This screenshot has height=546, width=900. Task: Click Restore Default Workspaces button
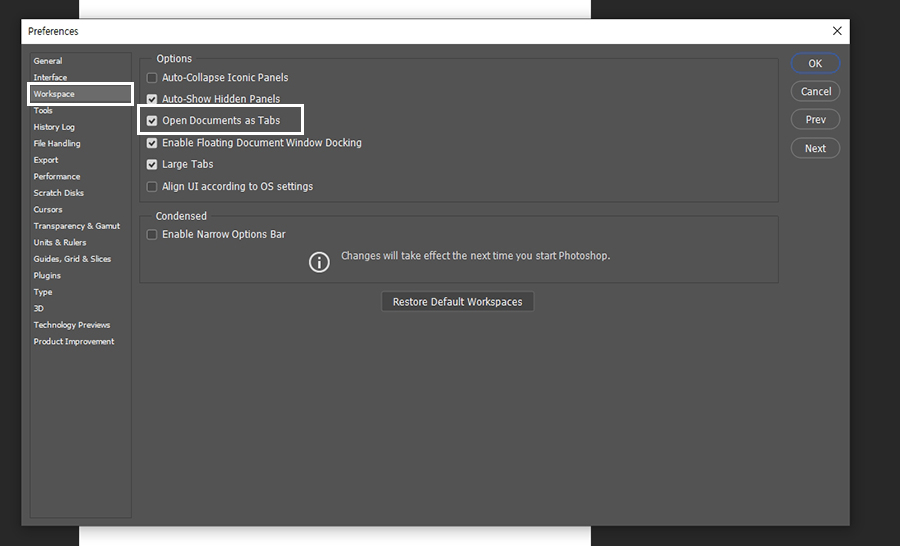[457, 302]
